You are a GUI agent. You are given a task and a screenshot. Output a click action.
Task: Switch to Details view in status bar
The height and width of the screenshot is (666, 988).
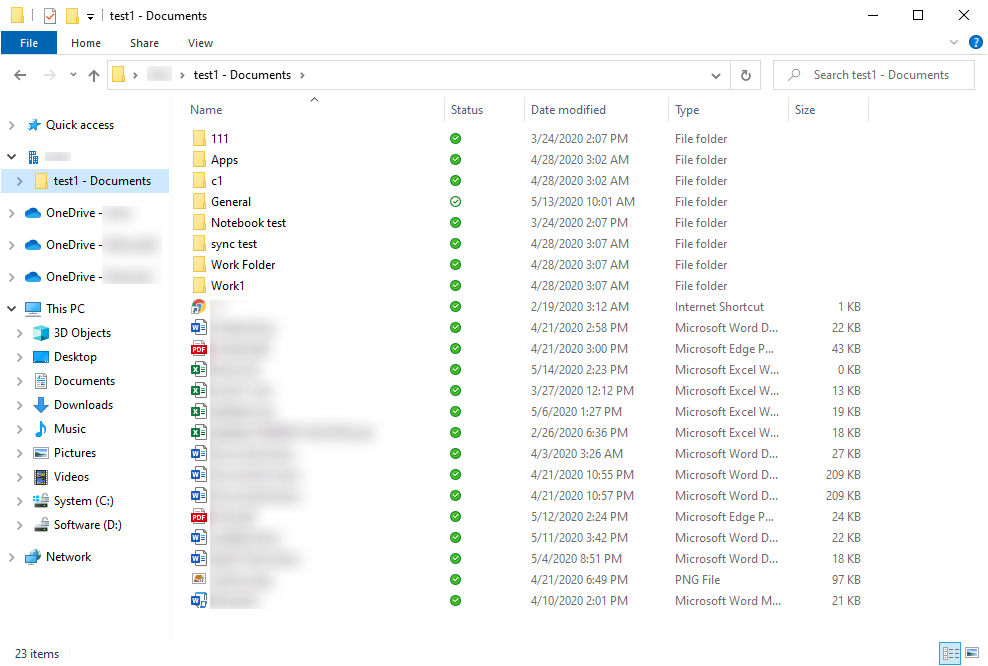click(950, 653)
